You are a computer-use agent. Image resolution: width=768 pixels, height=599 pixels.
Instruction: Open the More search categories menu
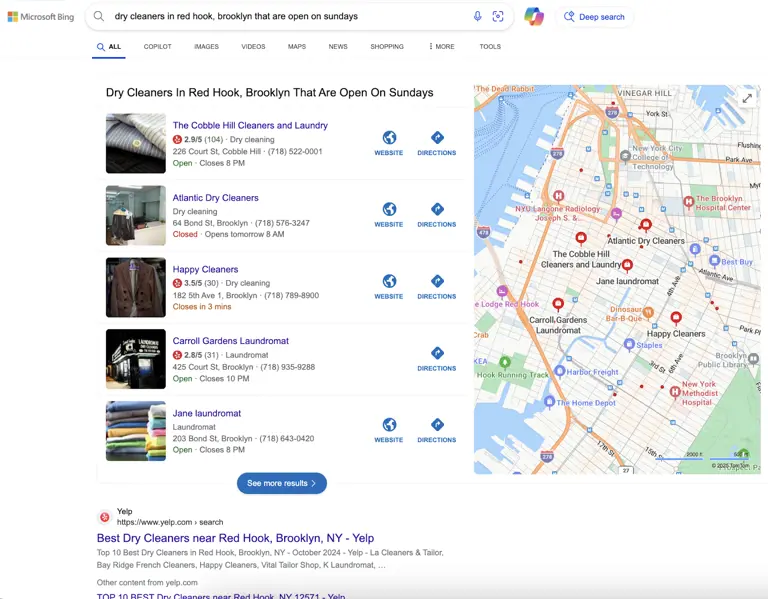tap(441, 47)
